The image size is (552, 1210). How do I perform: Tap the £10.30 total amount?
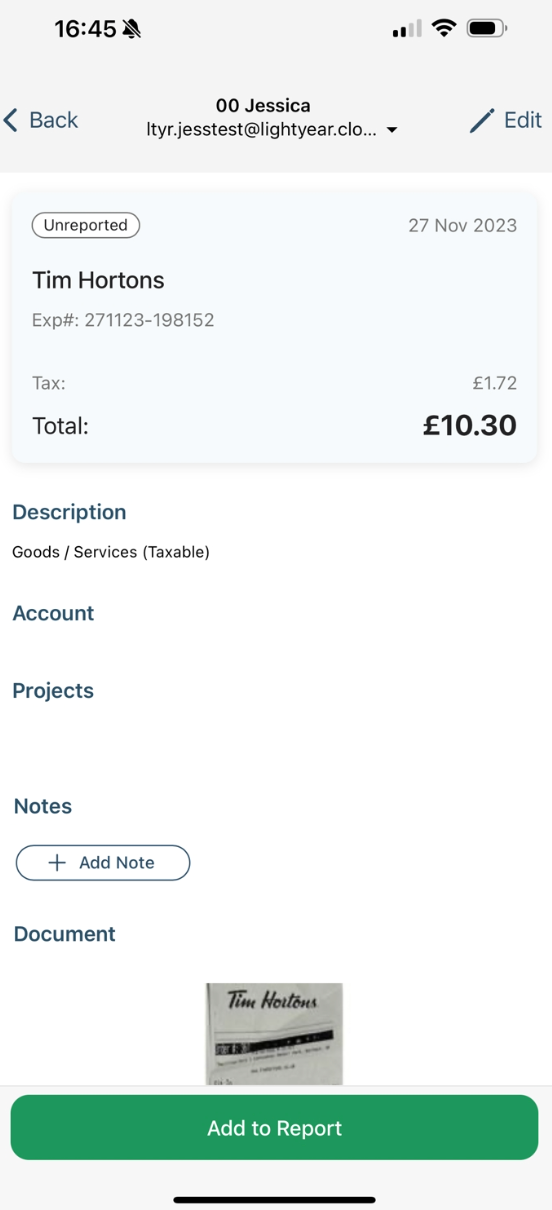click(470, 426)
